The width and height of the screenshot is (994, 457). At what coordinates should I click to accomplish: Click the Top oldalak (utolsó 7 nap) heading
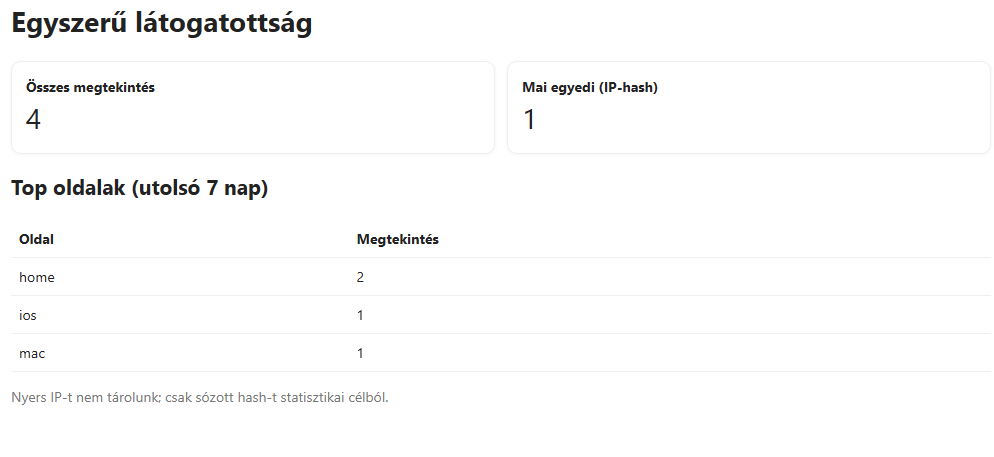pos(139,188)
